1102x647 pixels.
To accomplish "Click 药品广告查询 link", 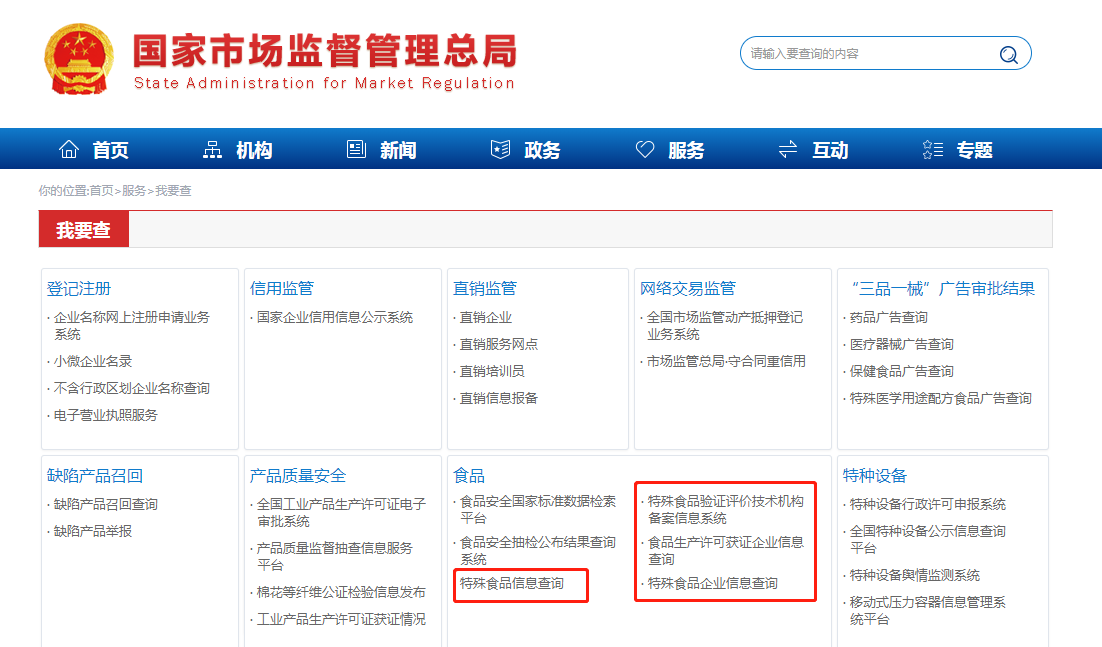I will [888, 317].
